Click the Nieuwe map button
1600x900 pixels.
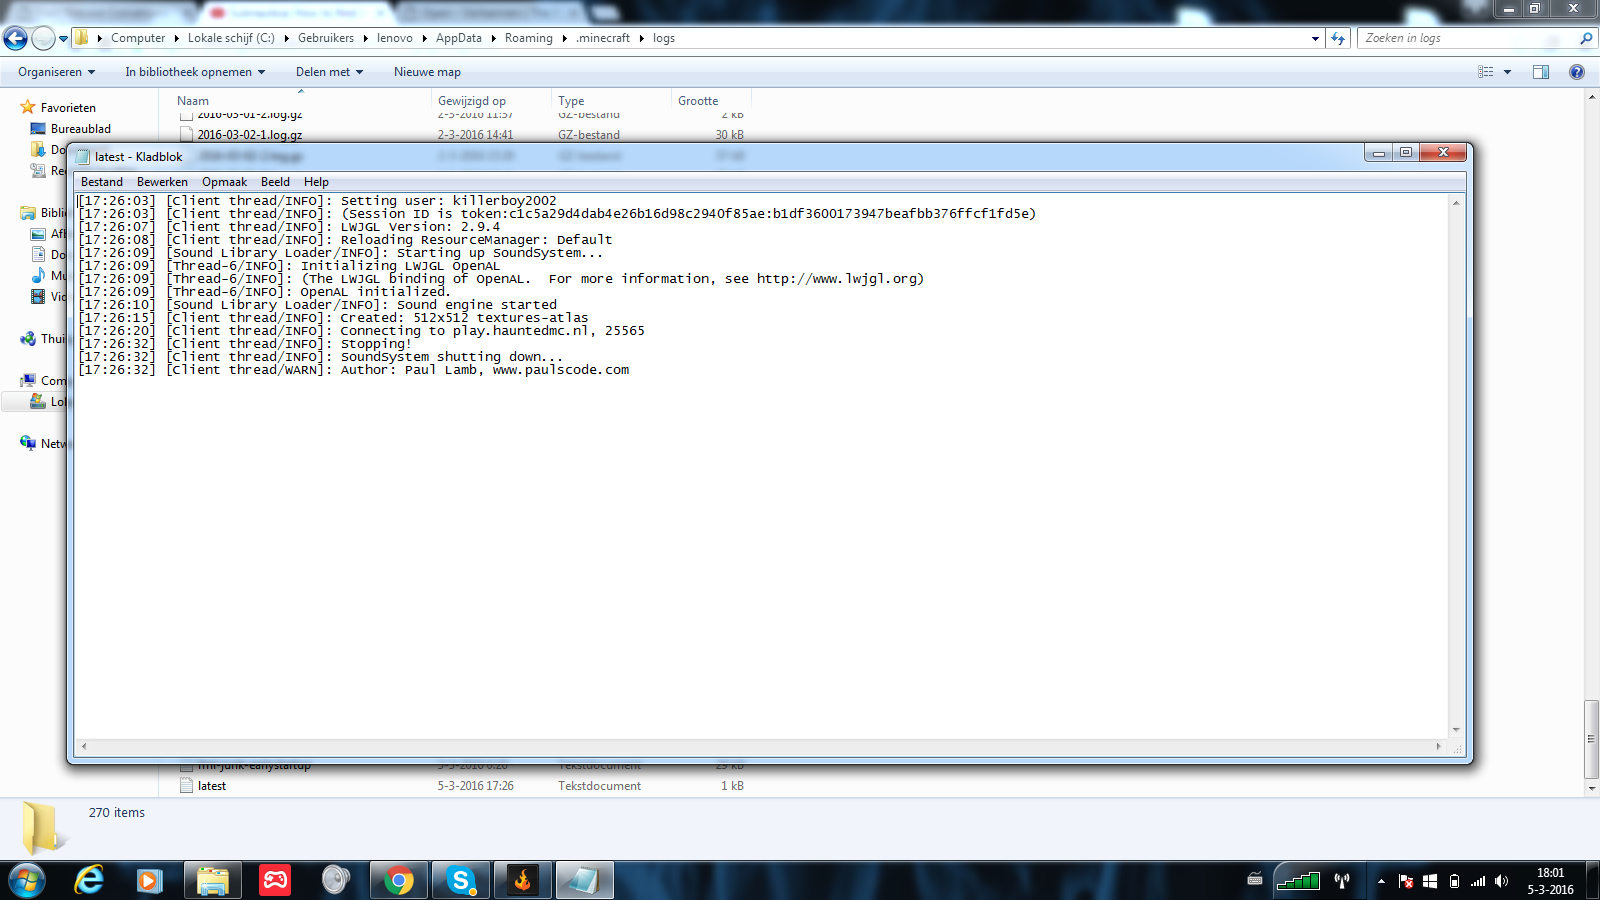[x=427, y=72]
